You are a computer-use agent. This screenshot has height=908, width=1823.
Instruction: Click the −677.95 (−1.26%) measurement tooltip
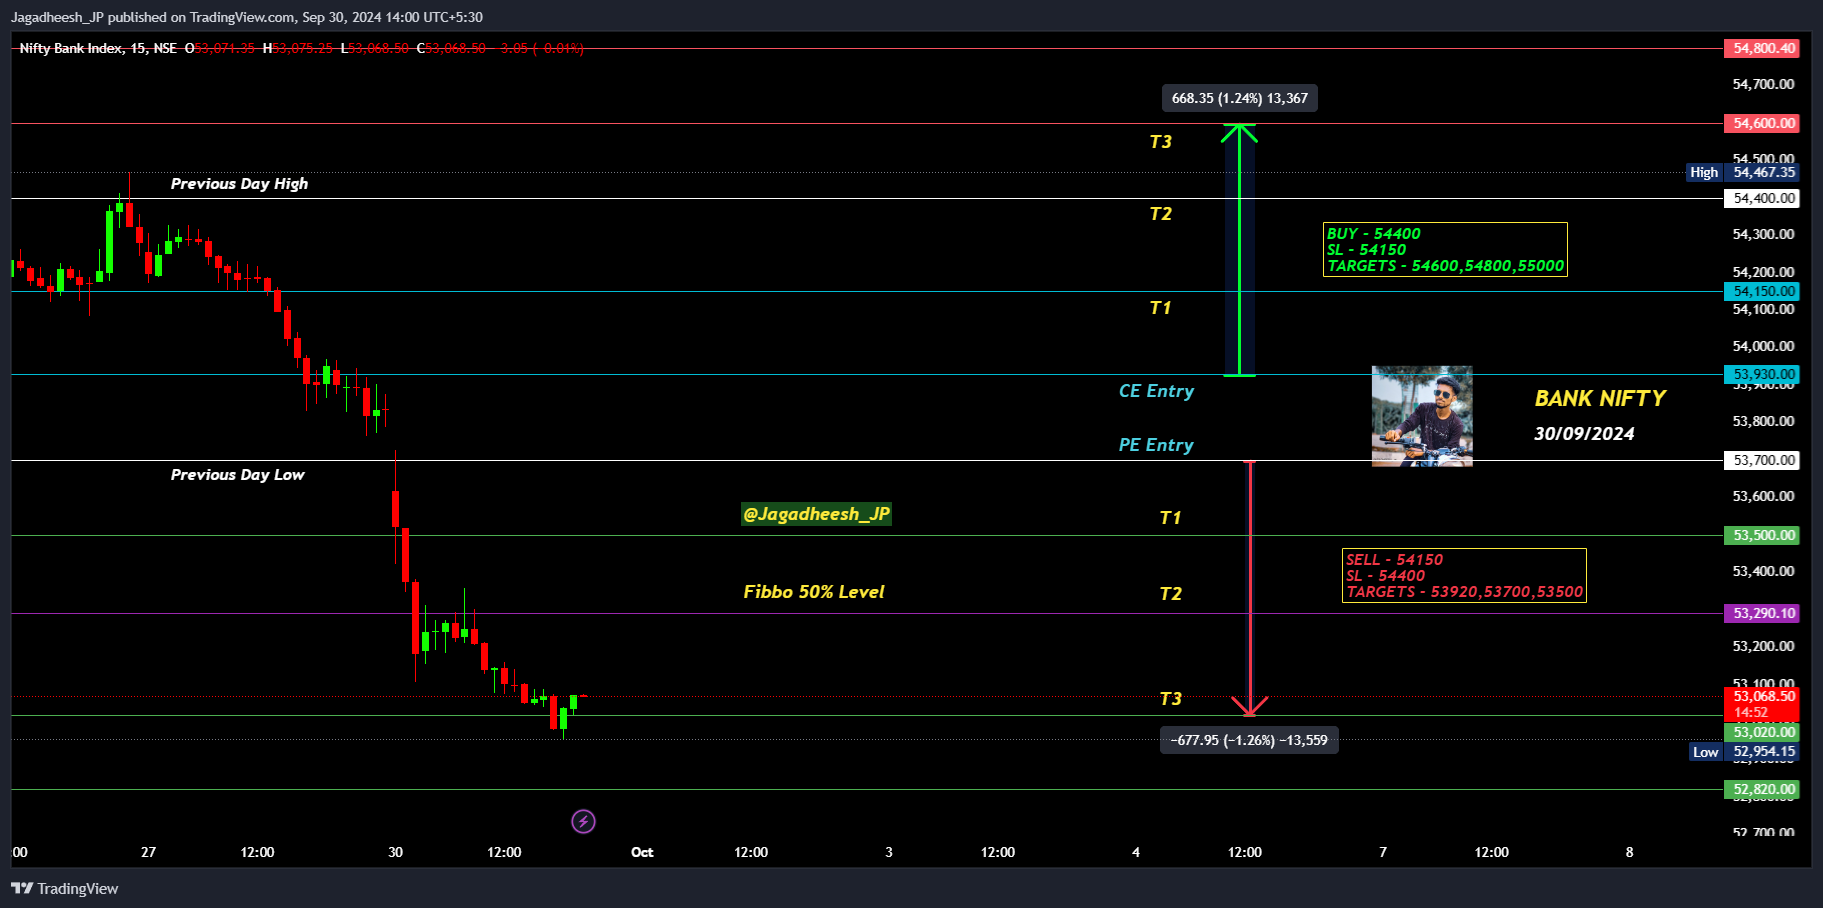(x=1249, y=740)
